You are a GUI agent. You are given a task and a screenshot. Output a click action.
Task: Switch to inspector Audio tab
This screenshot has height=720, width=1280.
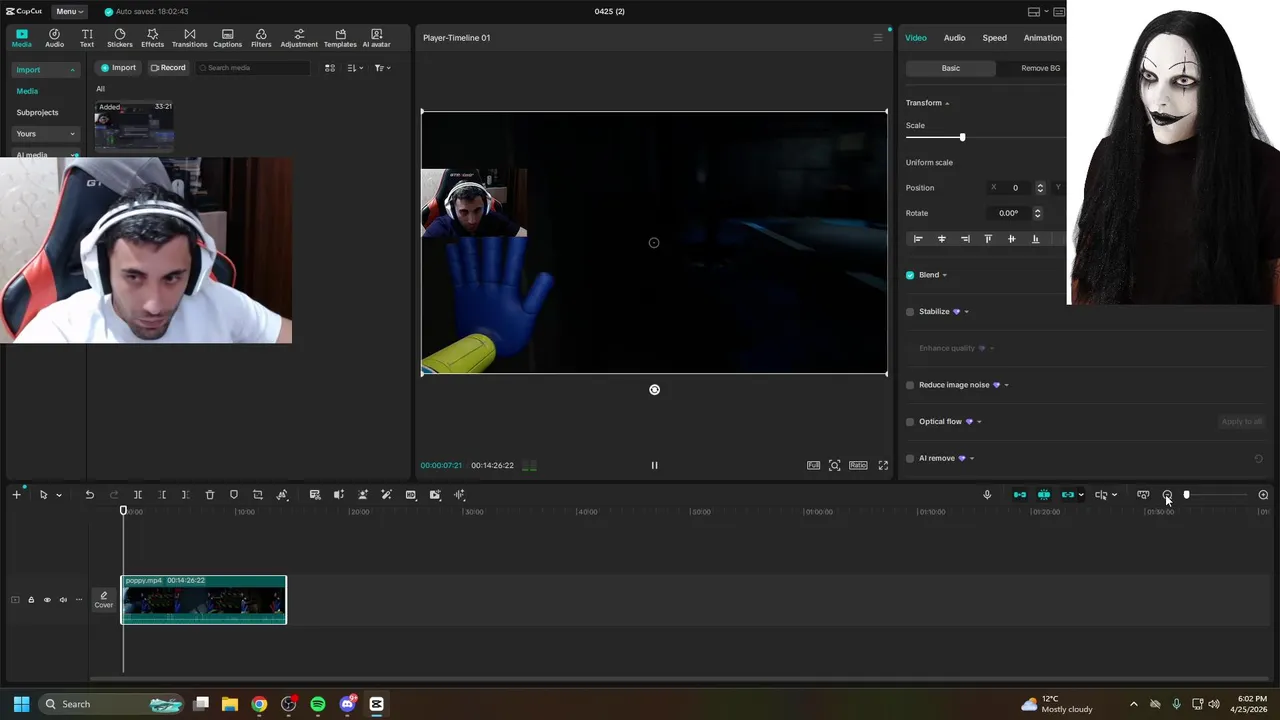pyautogui.click(x=954, y=38)
